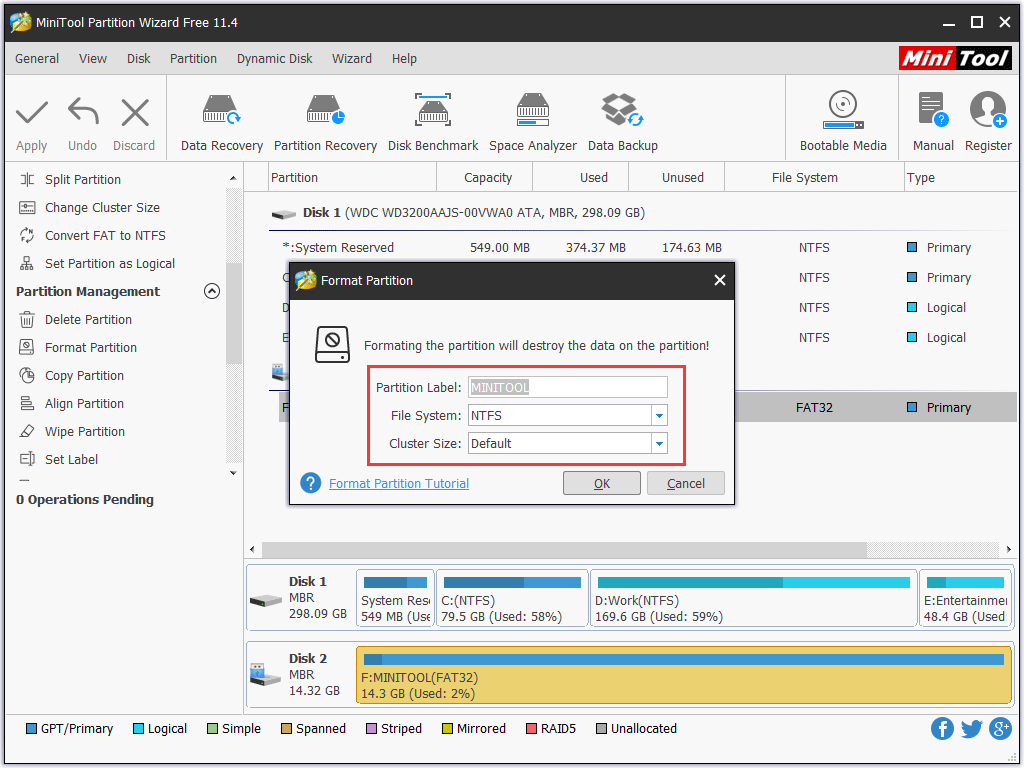Collapse the Partition Management section

[x=211, y=292]
